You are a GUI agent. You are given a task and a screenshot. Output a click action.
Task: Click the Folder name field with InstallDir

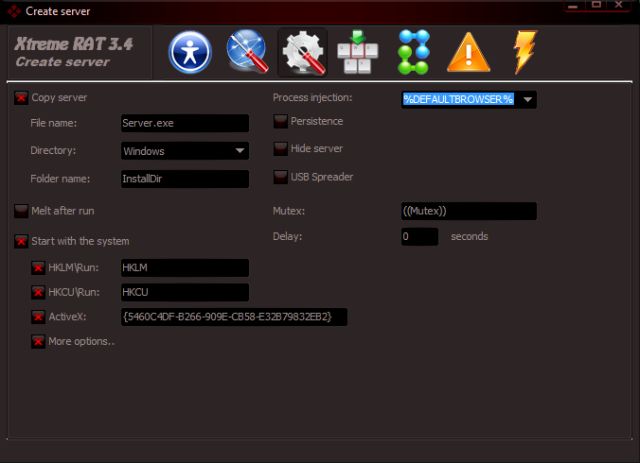point(185,179)
